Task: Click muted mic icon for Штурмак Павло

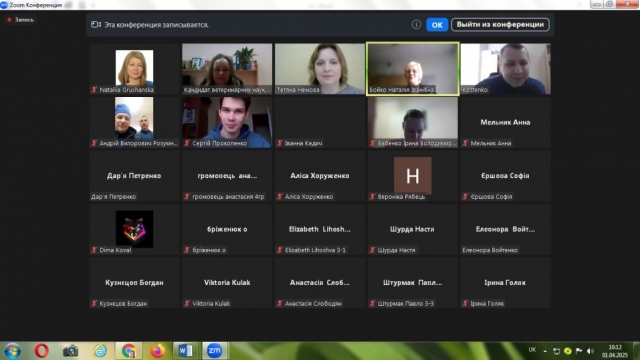Action: [372, 304]
